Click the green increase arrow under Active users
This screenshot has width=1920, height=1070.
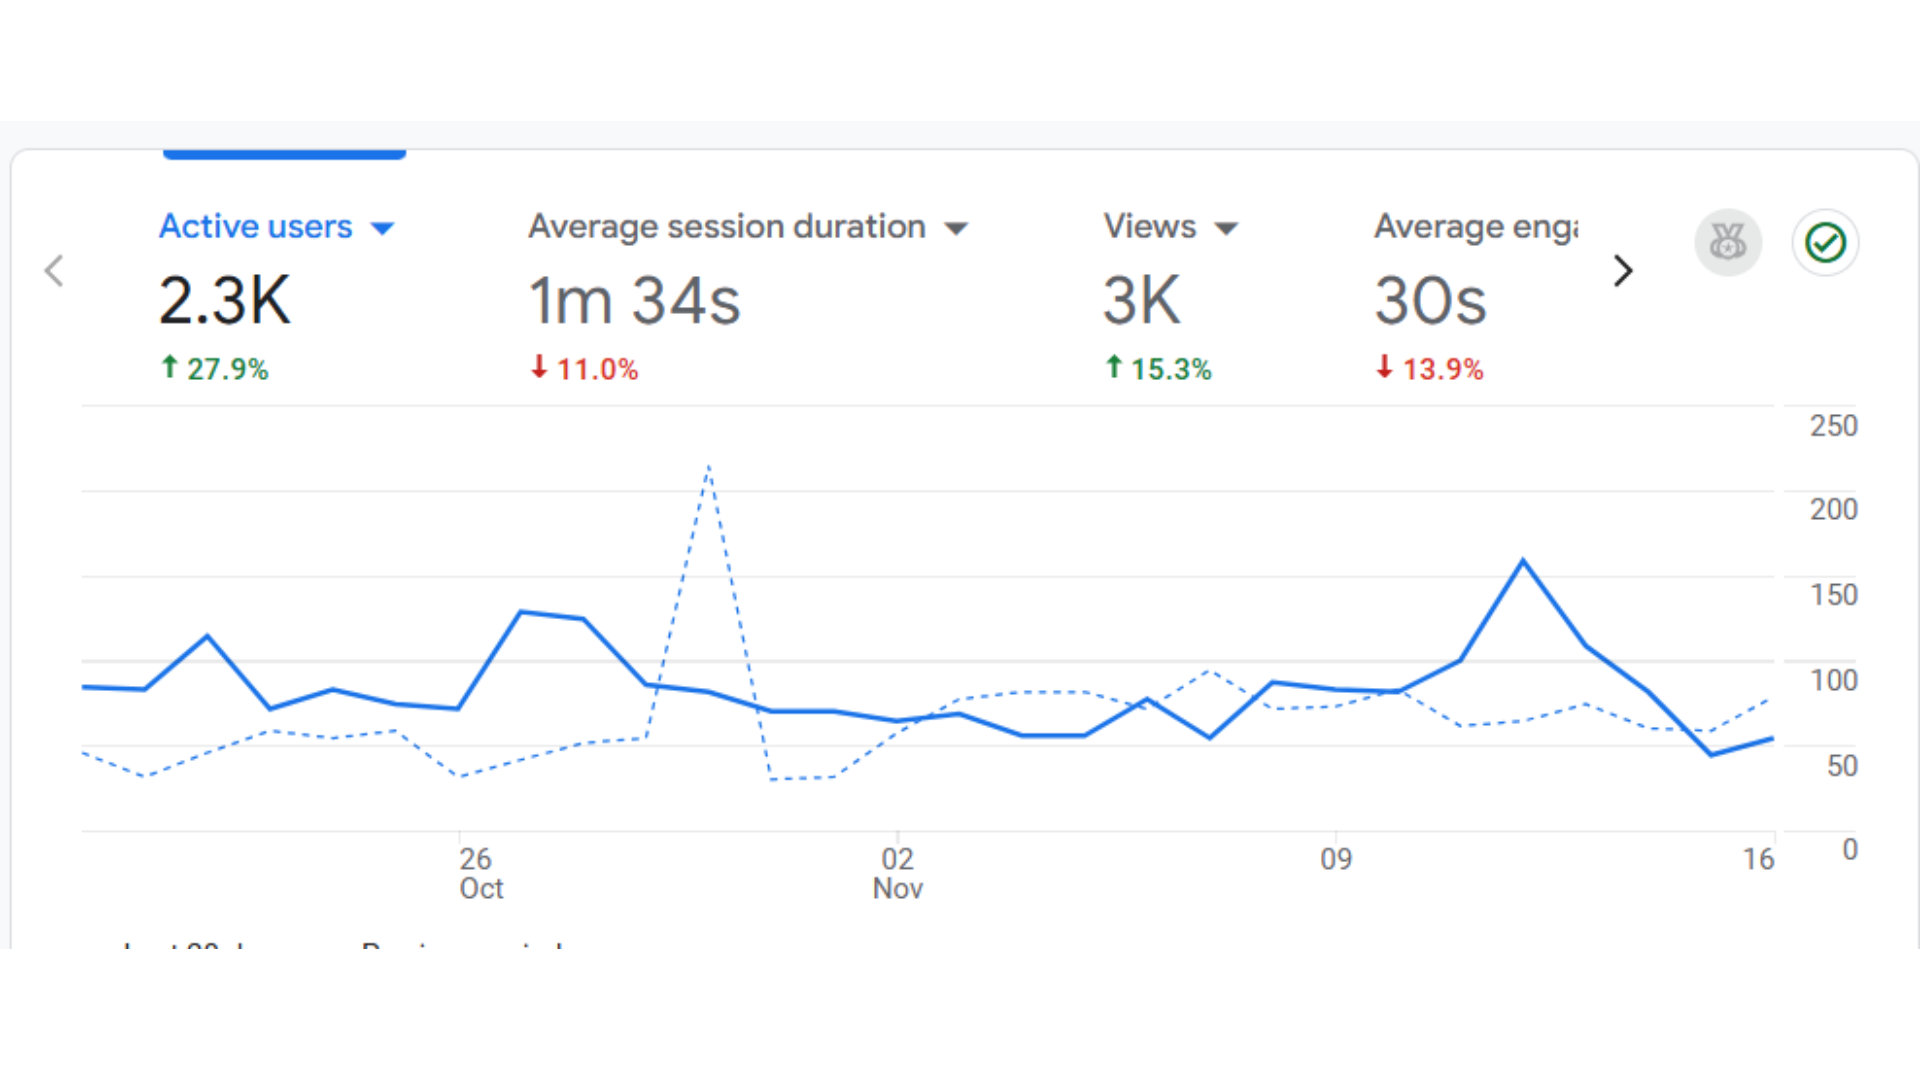click(170, 367)
